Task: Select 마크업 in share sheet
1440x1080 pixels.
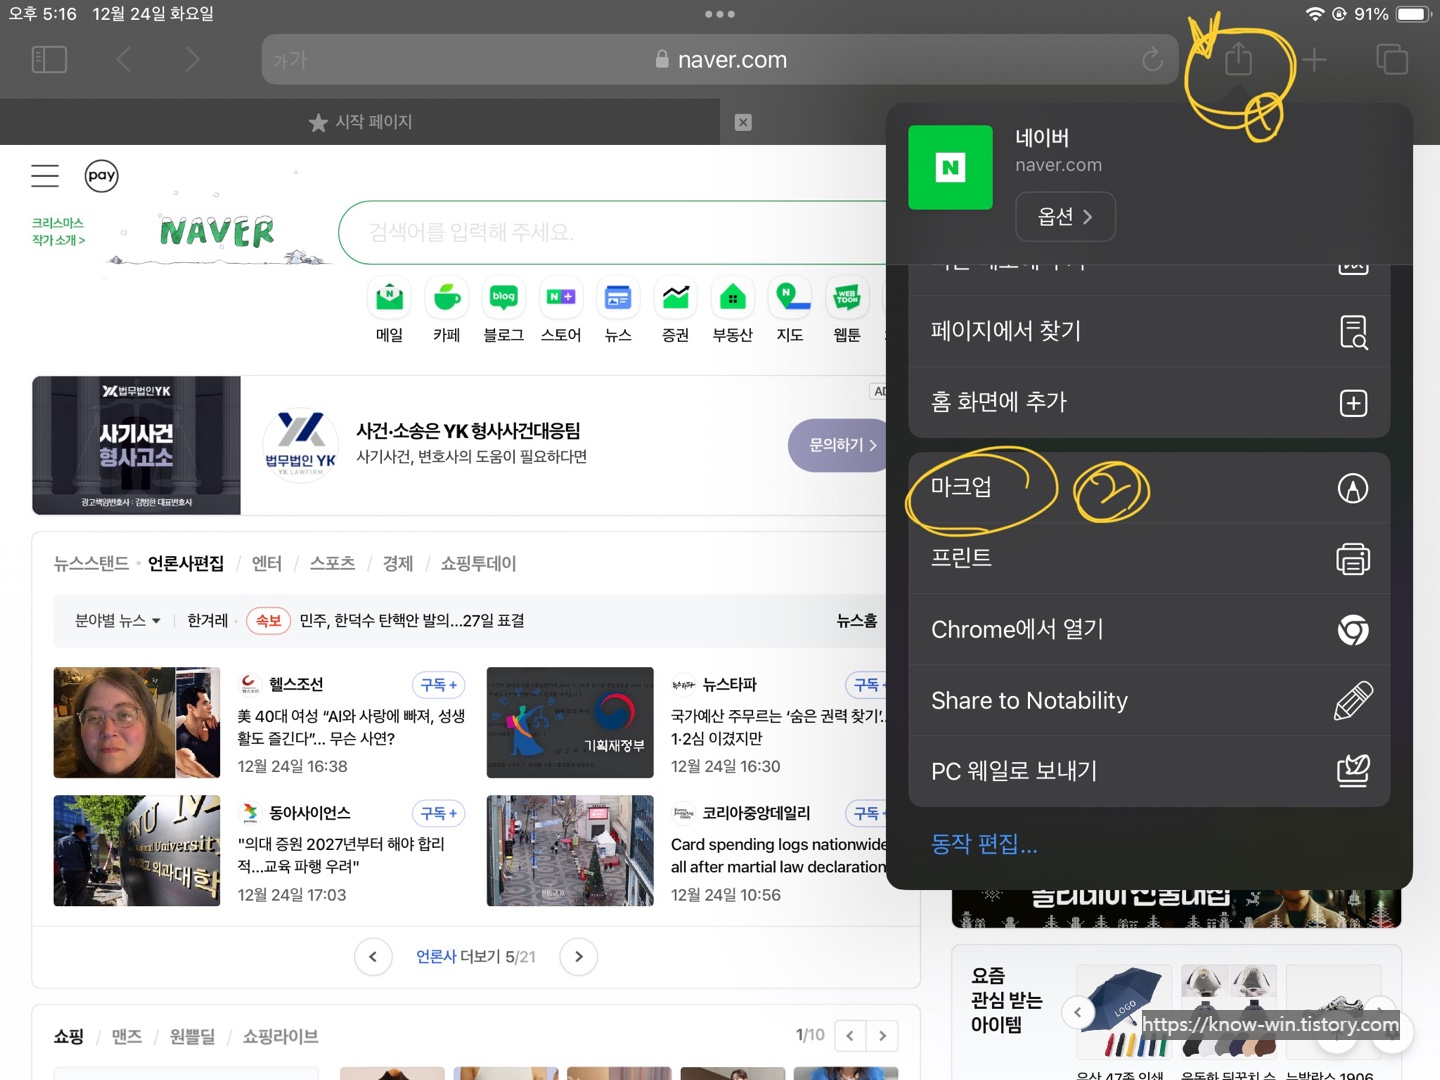Action: (1149, 488)
